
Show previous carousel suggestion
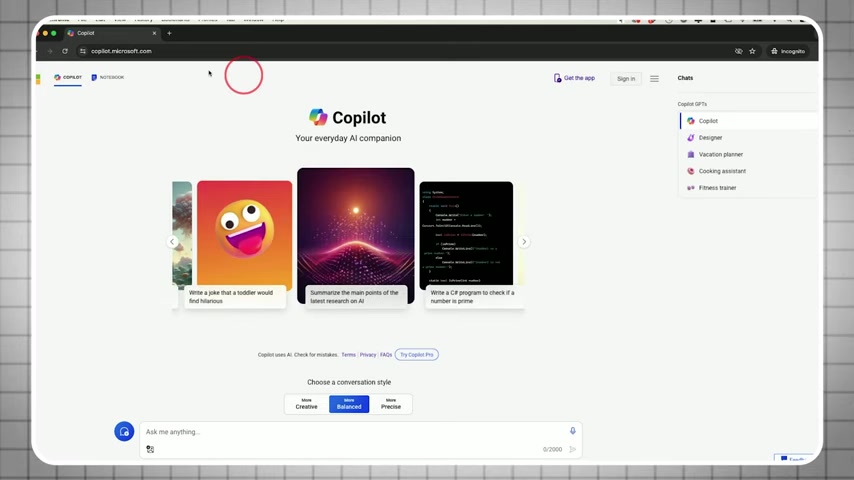pyautogui.click(x=172, y=242)
